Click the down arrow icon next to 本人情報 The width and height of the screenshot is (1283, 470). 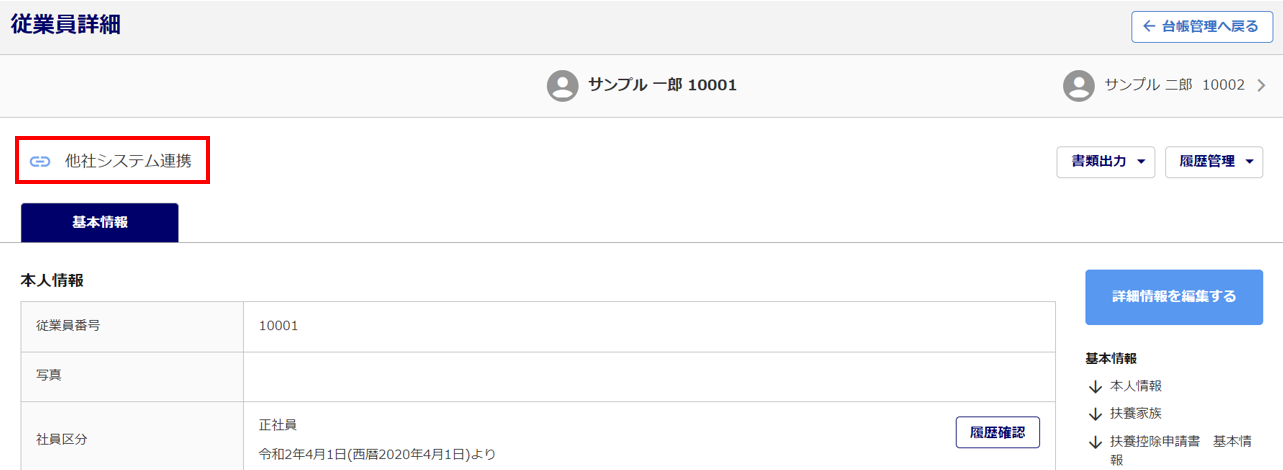(x=1096, y=386)
